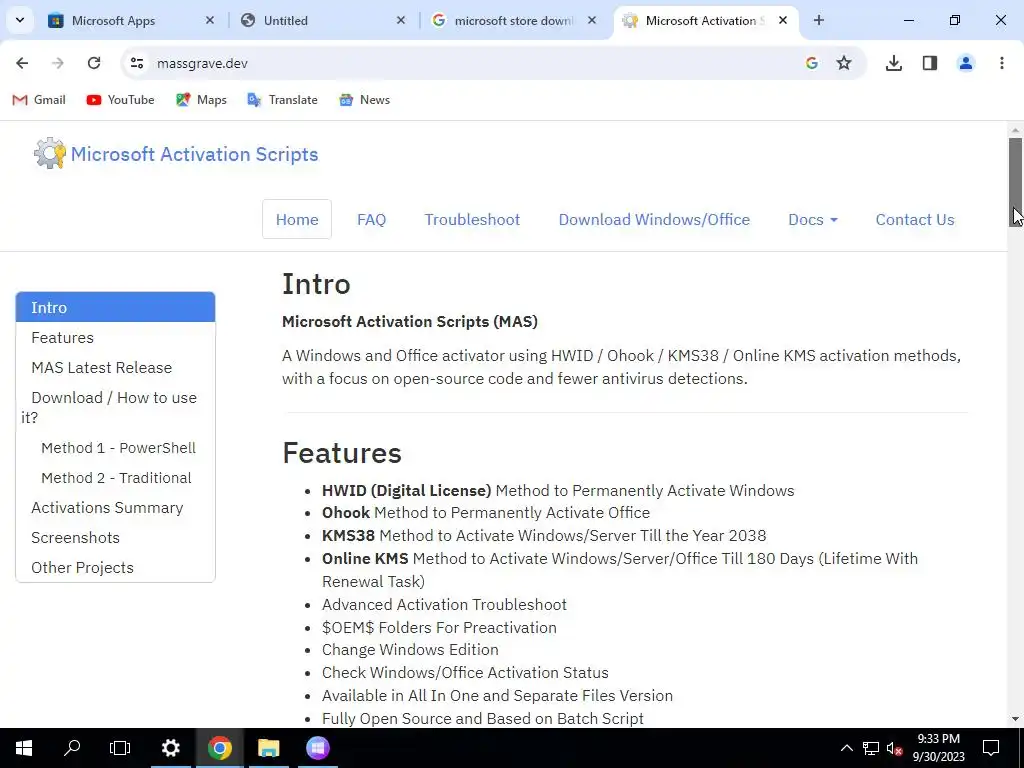Bookmark this page with the star icon
The image size is (1024, 768).
tap(844, 63)
